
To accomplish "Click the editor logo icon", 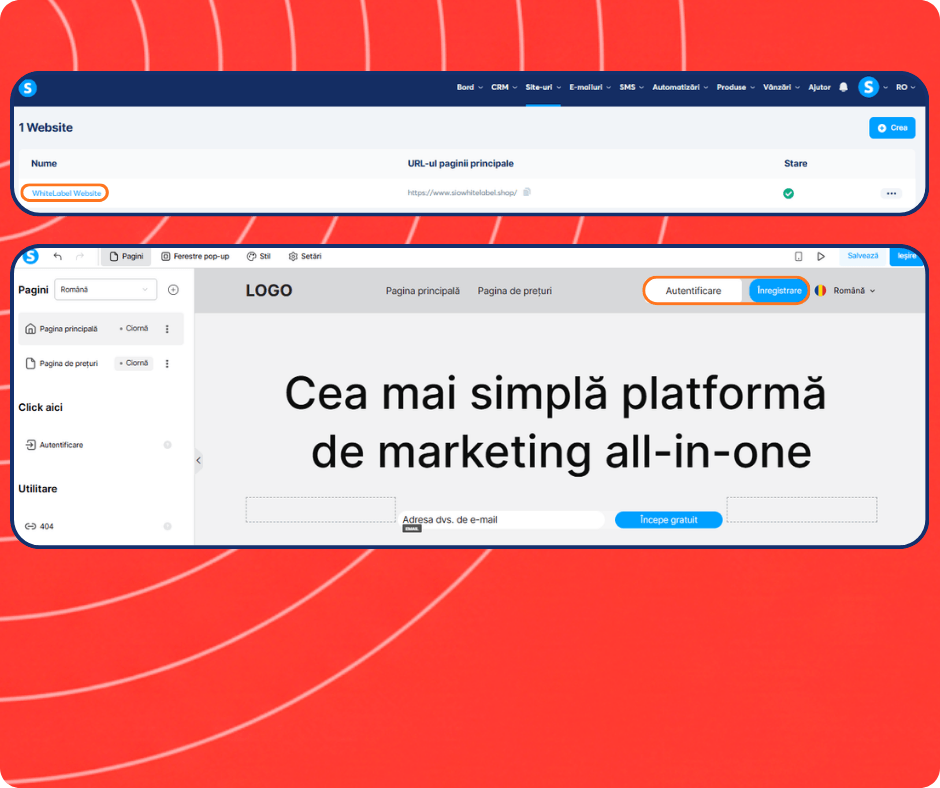I will tap(30, 256).
